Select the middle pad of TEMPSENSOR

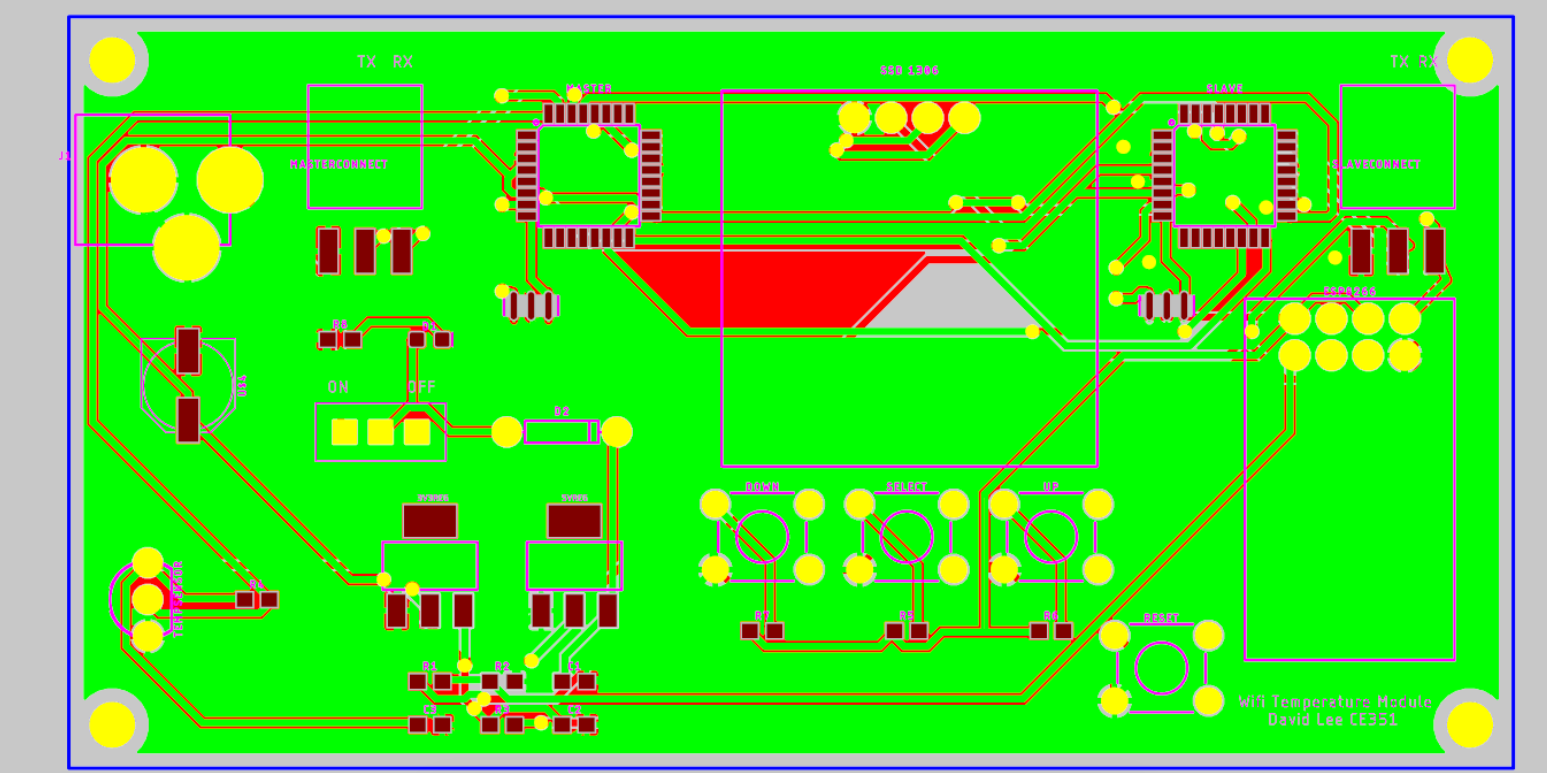click(x=147, y=599)
